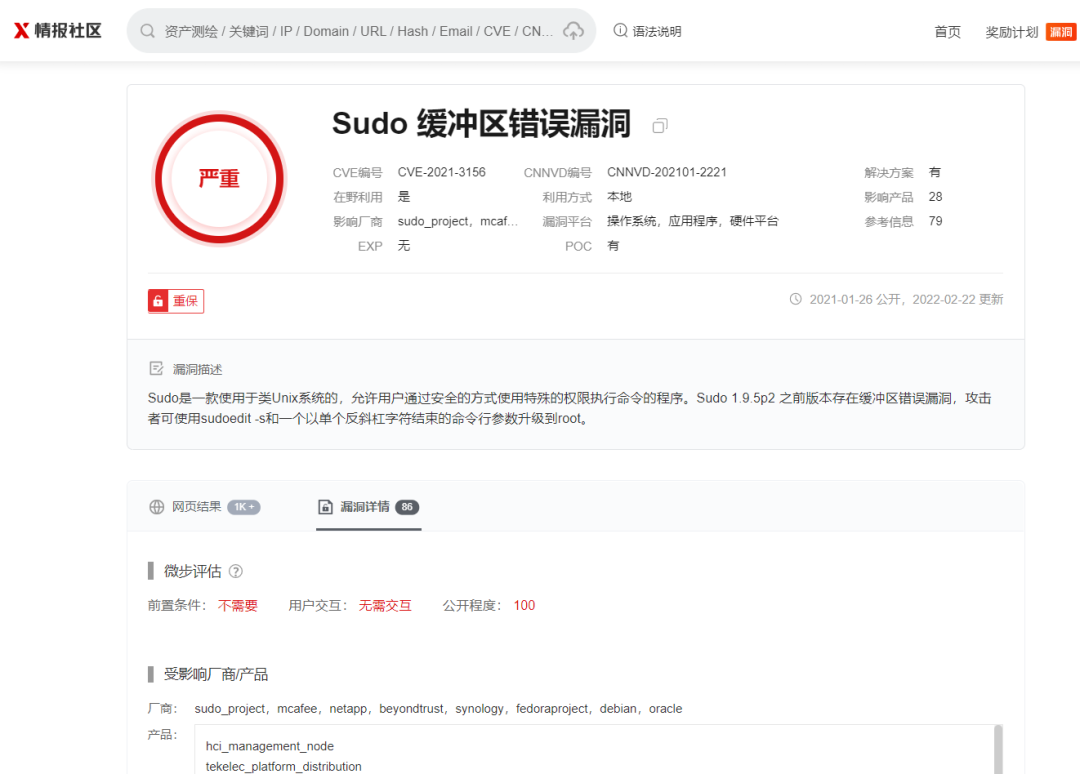Viewport: 1080px width, 774px height.
Task: Click the question mark beside 微步评估
Action: [236, 571]
